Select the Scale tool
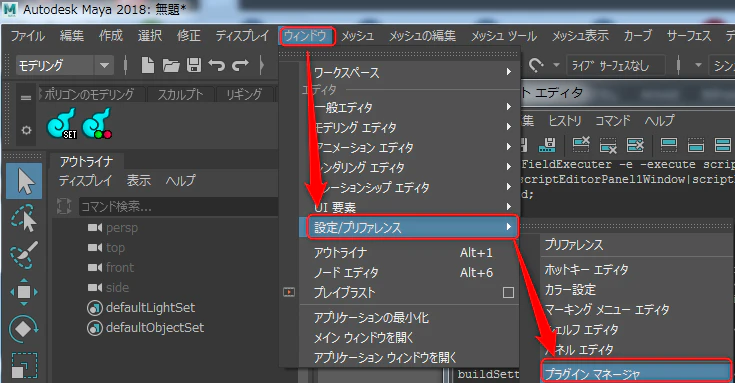Screen dimensions: 735x383 coord(23,366)
